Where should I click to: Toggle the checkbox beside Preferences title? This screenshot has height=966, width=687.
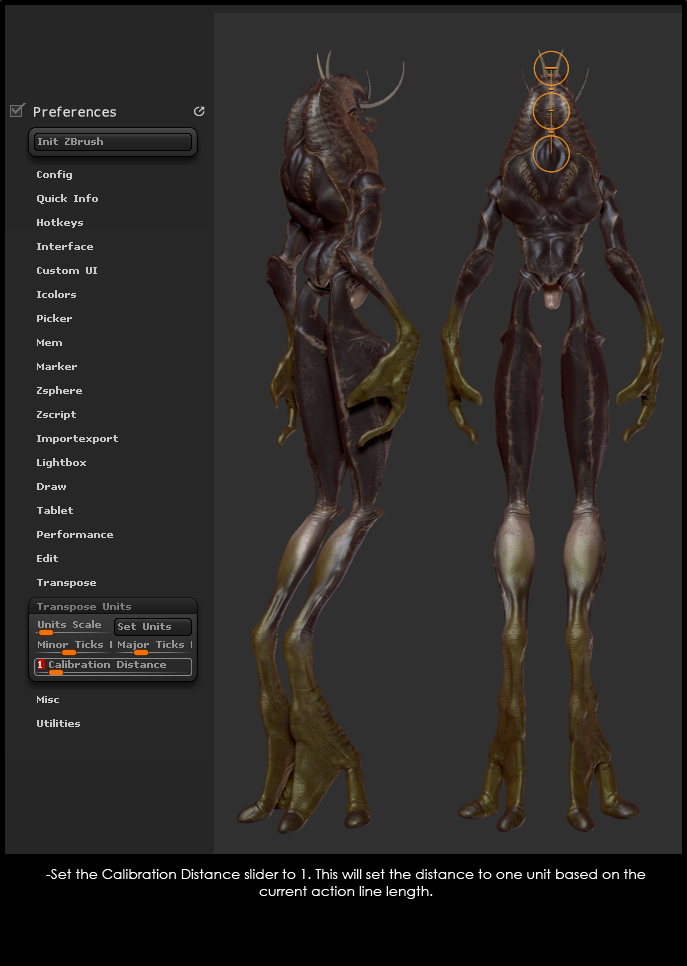[17, 111]
